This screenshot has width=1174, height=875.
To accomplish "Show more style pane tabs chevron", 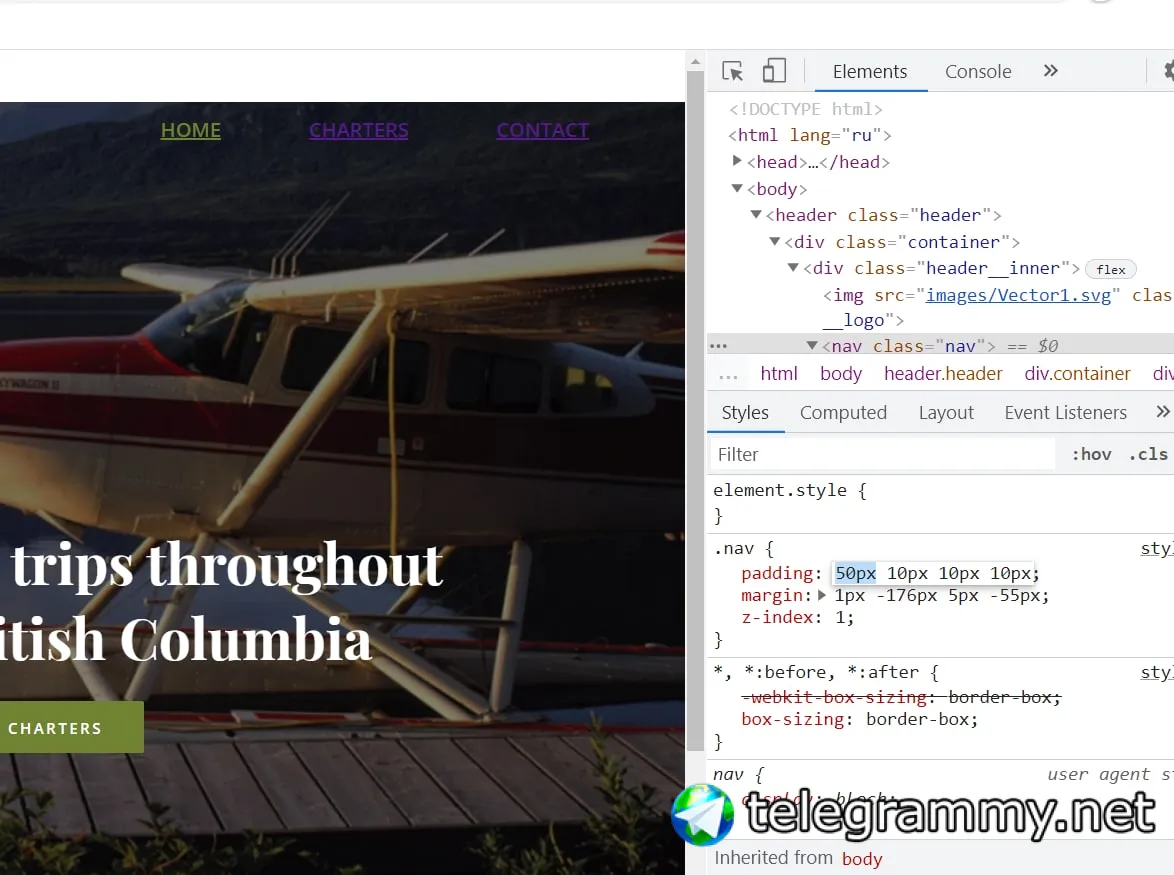I will pyautogui.click(x=1163, y=412).
